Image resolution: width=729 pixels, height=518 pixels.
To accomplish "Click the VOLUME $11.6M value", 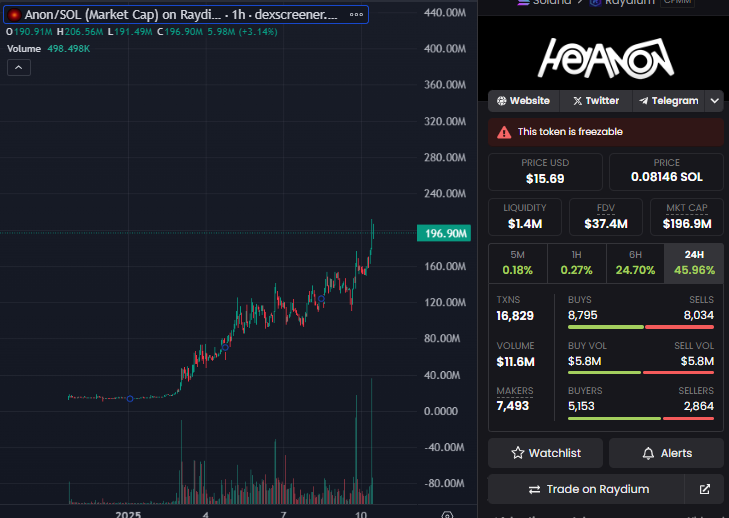I will (x=516, y=362).
